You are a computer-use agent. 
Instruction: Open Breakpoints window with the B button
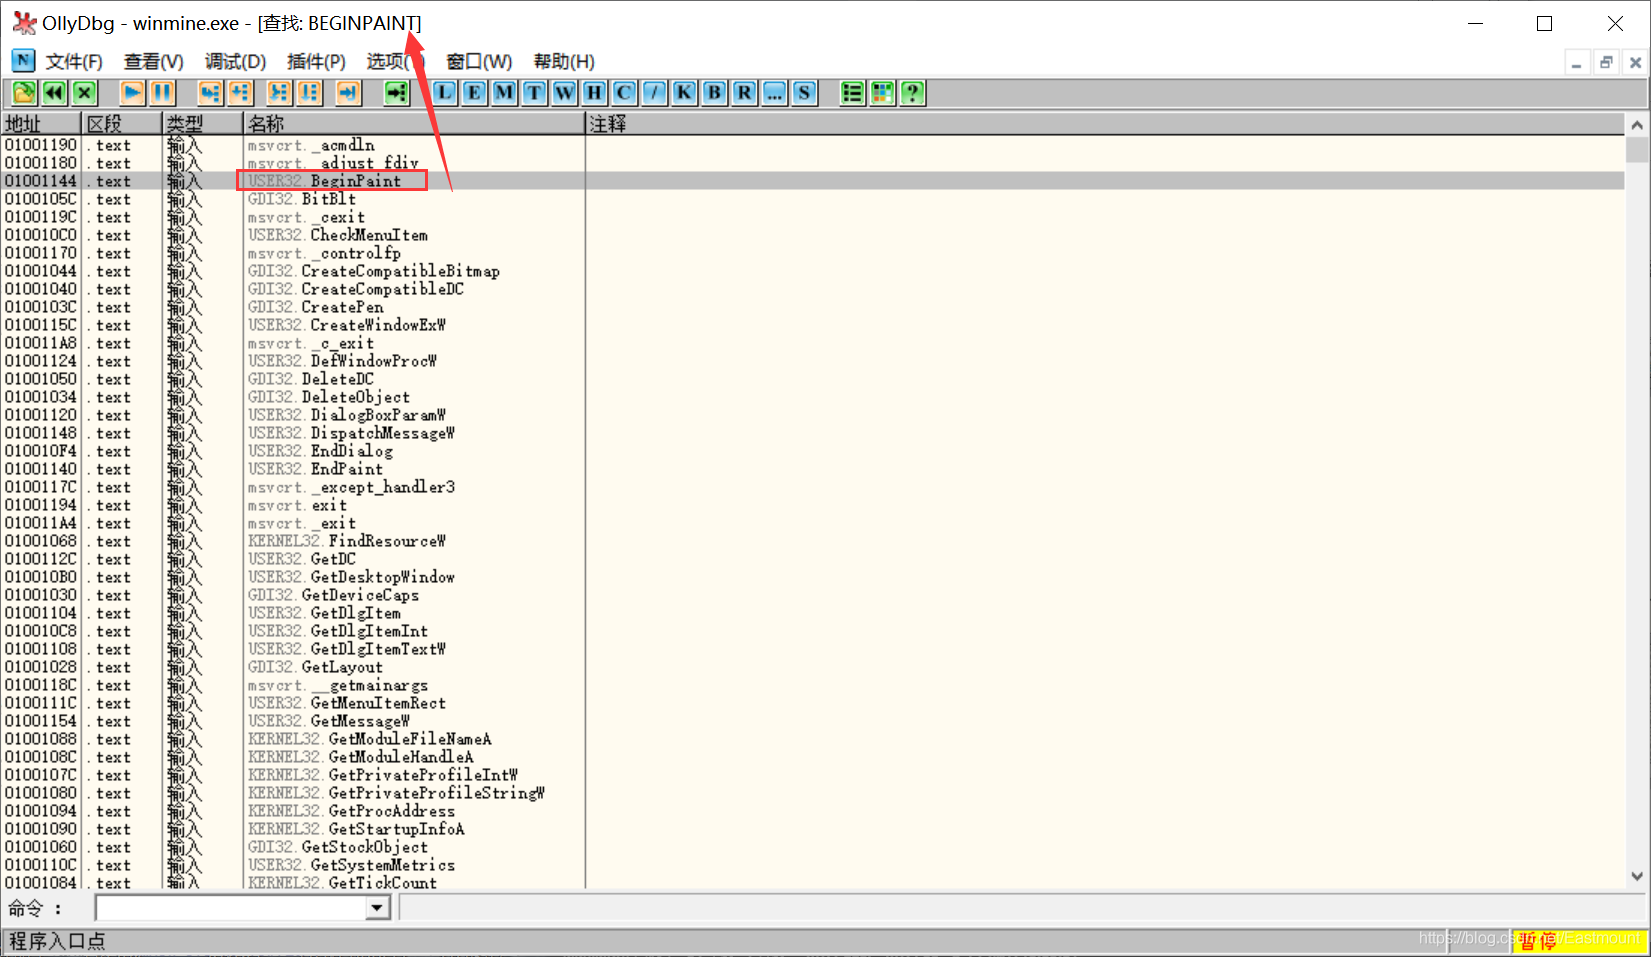(x=715, y=93)
